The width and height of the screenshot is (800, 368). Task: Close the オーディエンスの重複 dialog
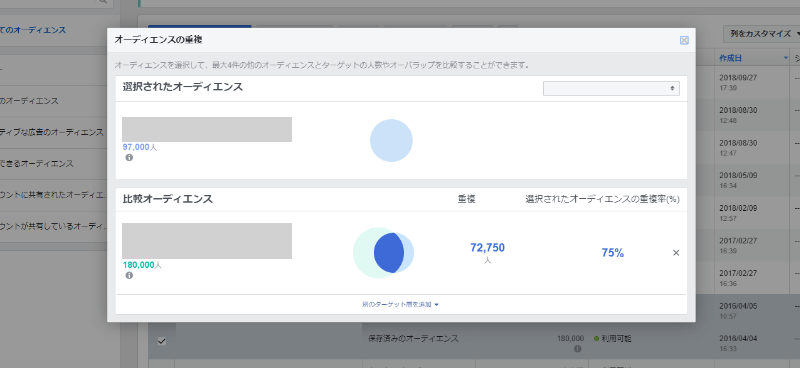[684, 40]
